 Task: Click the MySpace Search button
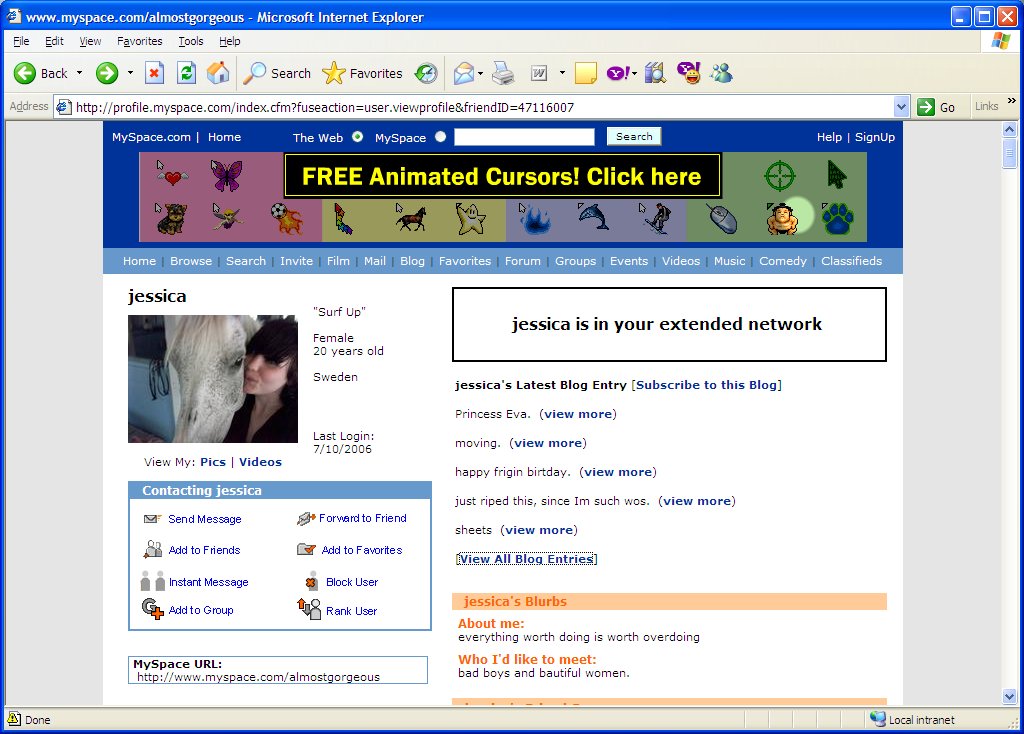[x=633, y=136]
